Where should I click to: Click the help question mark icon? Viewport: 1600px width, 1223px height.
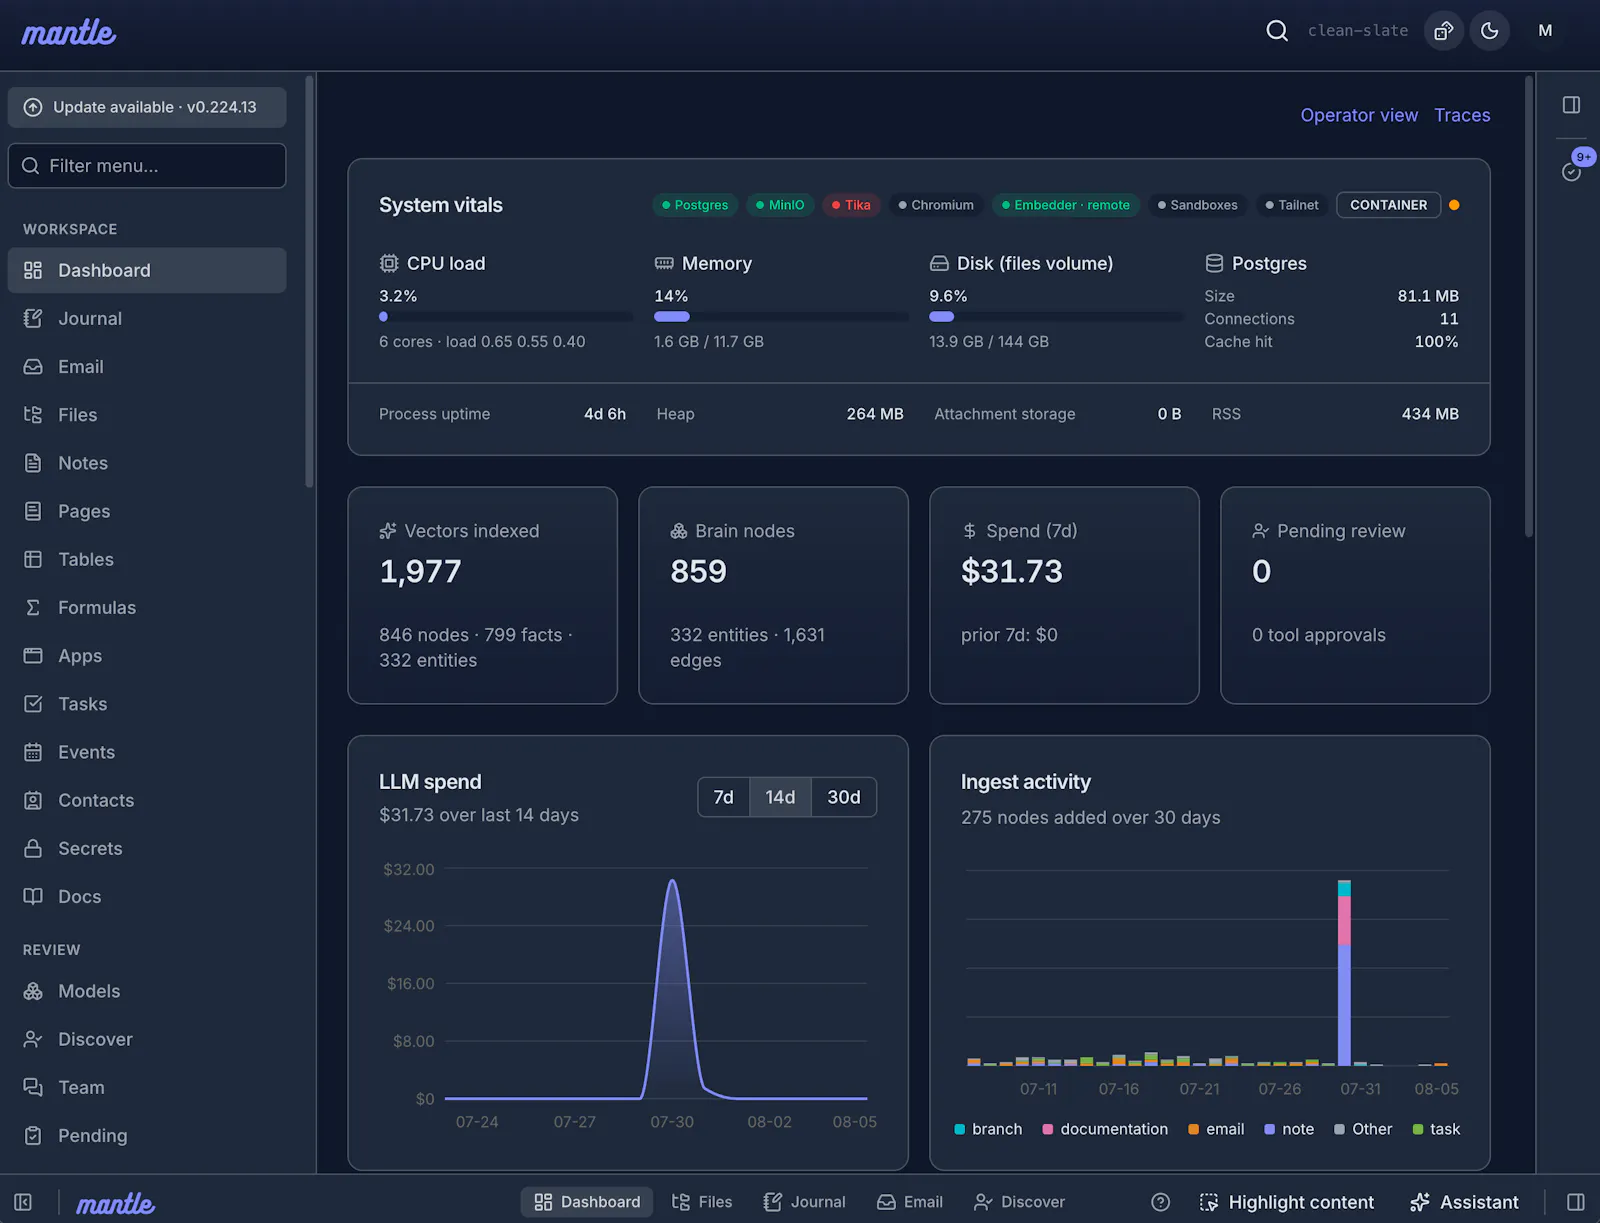[x=1160, y=1202]
